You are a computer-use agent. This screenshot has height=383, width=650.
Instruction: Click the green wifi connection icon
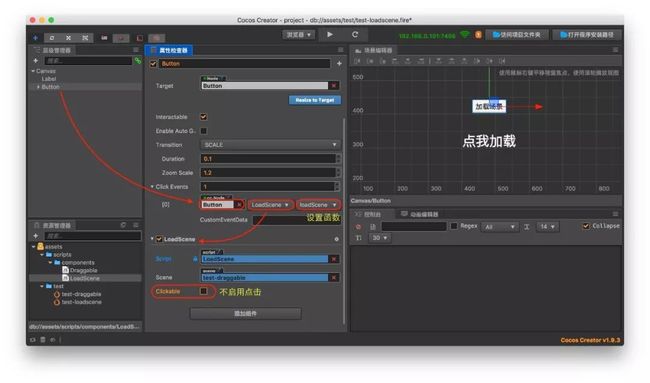pos(465,34)
